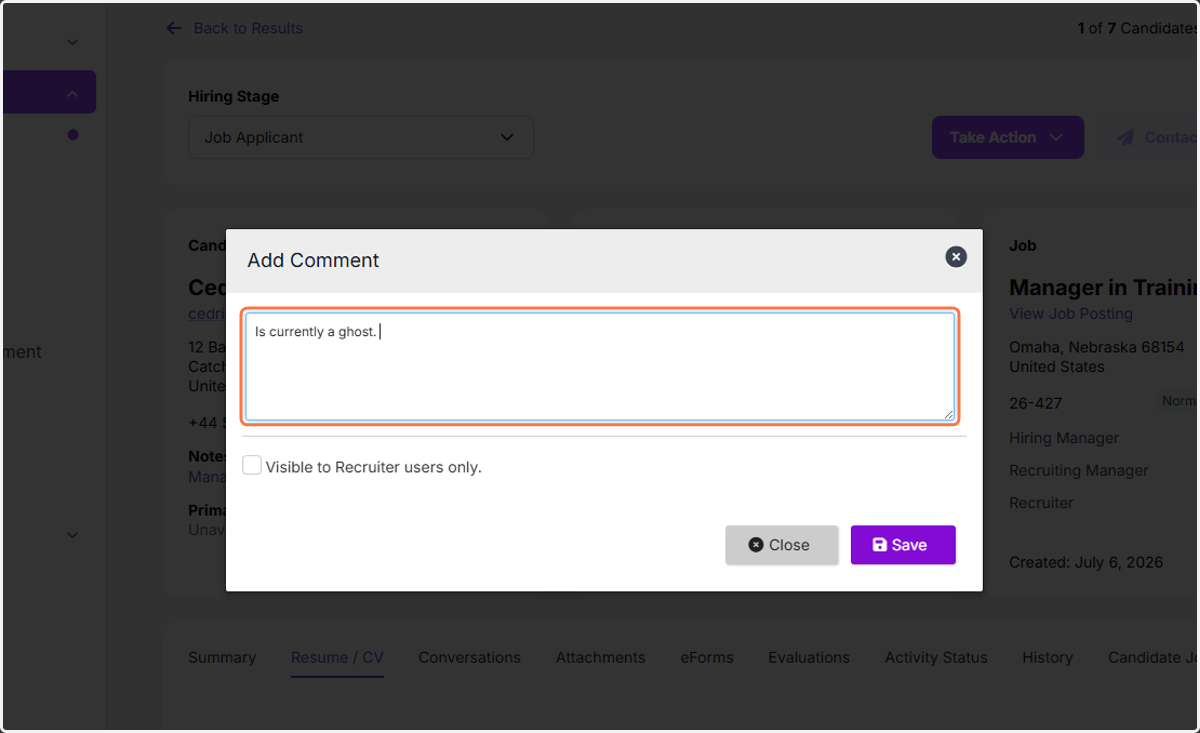Click the back arrow icon

[174, 28]
